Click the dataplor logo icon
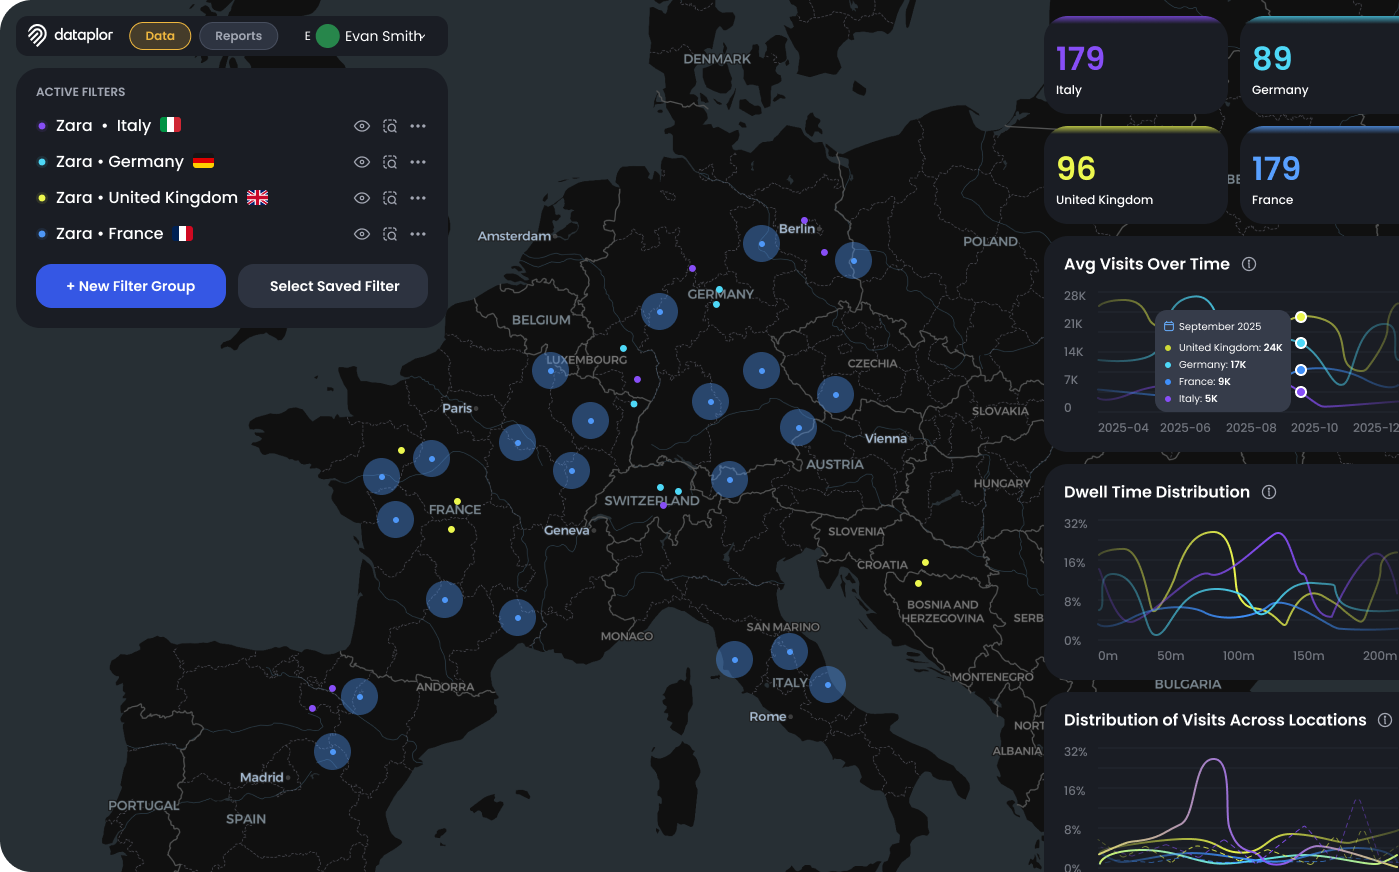Image resolution: width=1399 pixels, height=872 pixels. (x=37, y=36)
